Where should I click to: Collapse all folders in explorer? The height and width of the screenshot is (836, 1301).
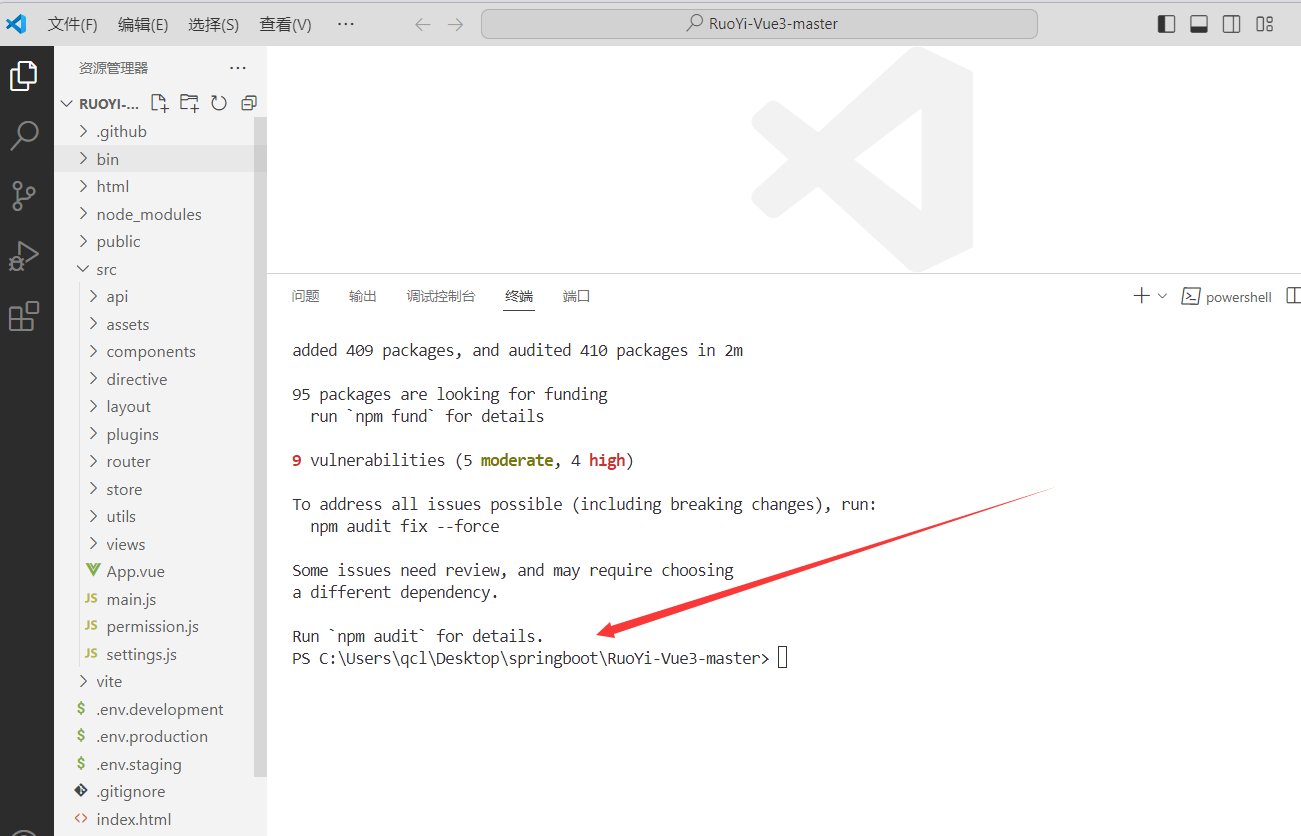click(249, 102)
